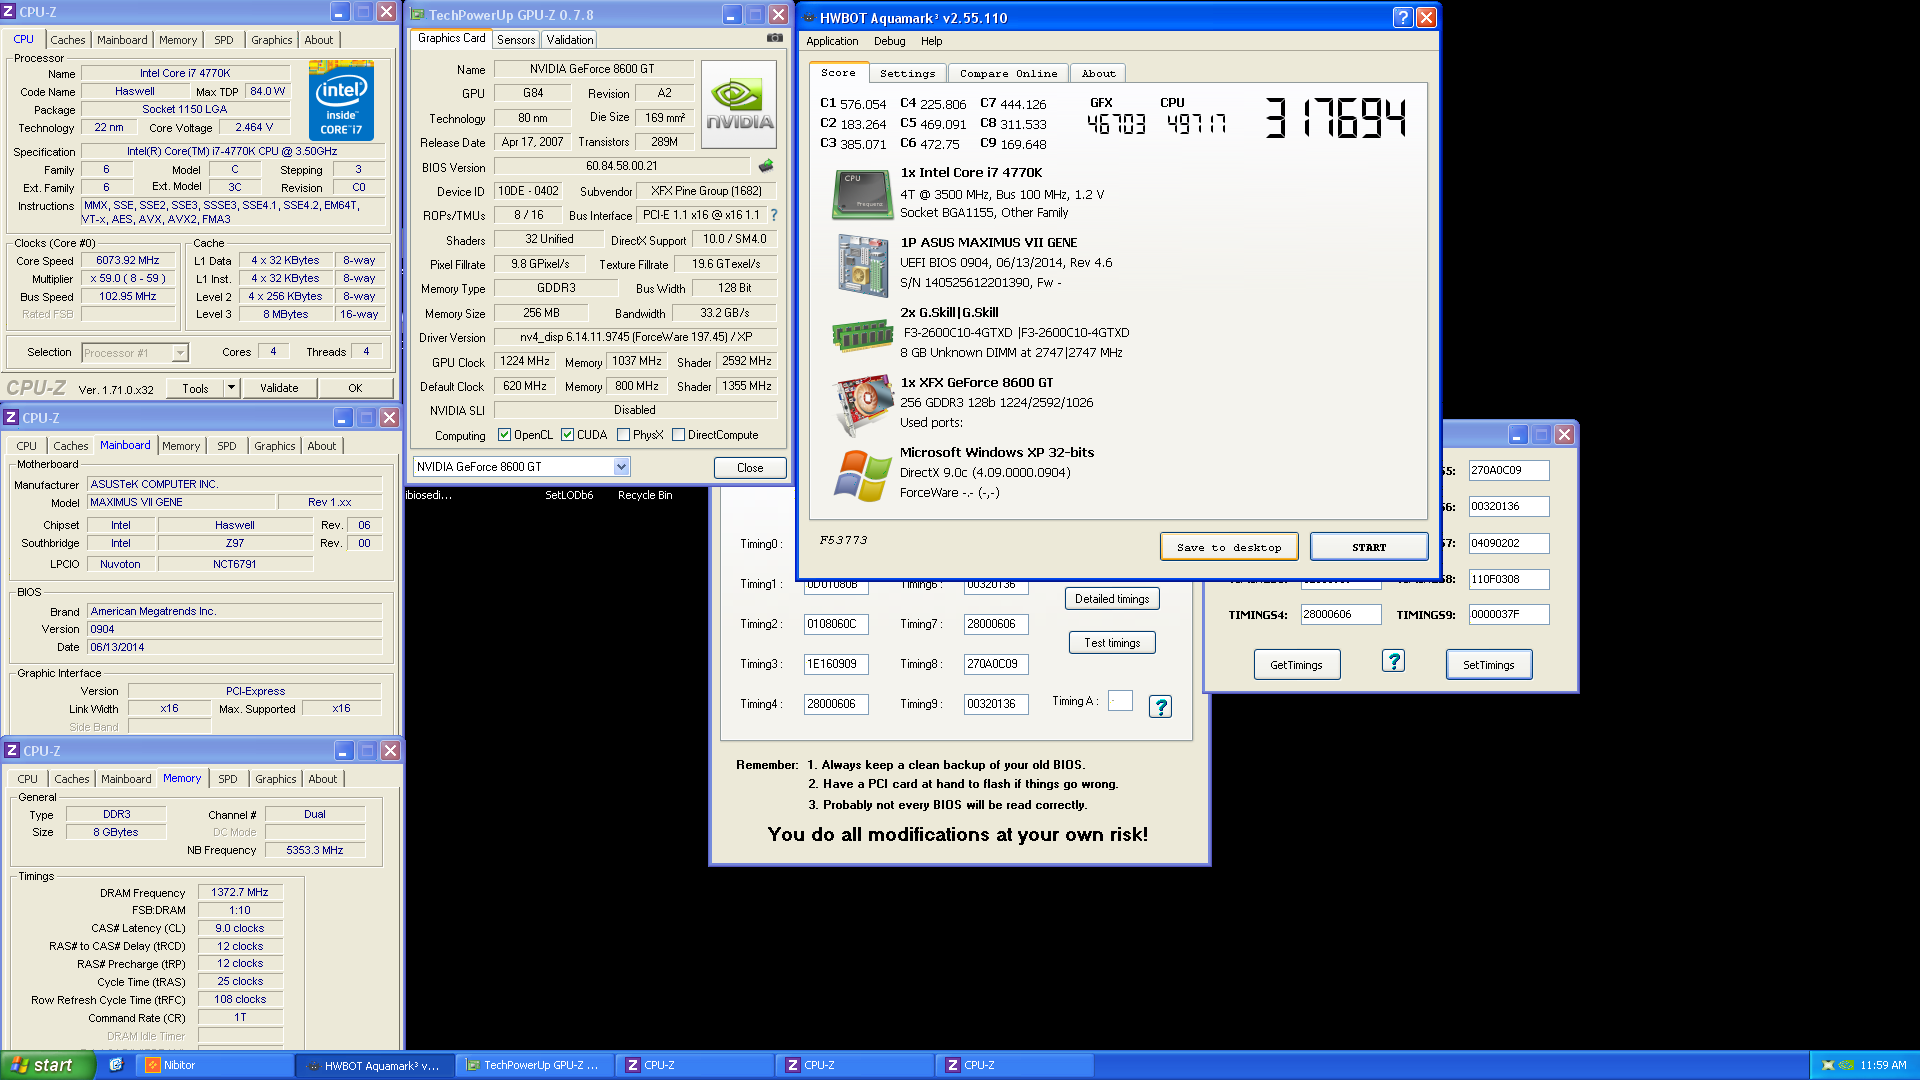Open the NVIDIA GeForce 8600 GT selector dropdown
The image size is (1920, 1080).
(621, 467)
